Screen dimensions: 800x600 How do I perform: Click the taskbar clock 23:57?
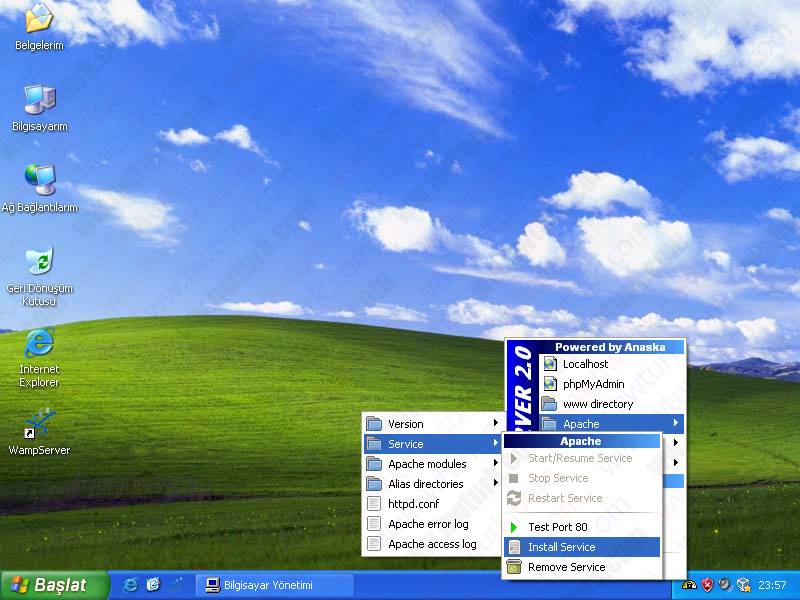pyautogui.click(x=772, y=585)
